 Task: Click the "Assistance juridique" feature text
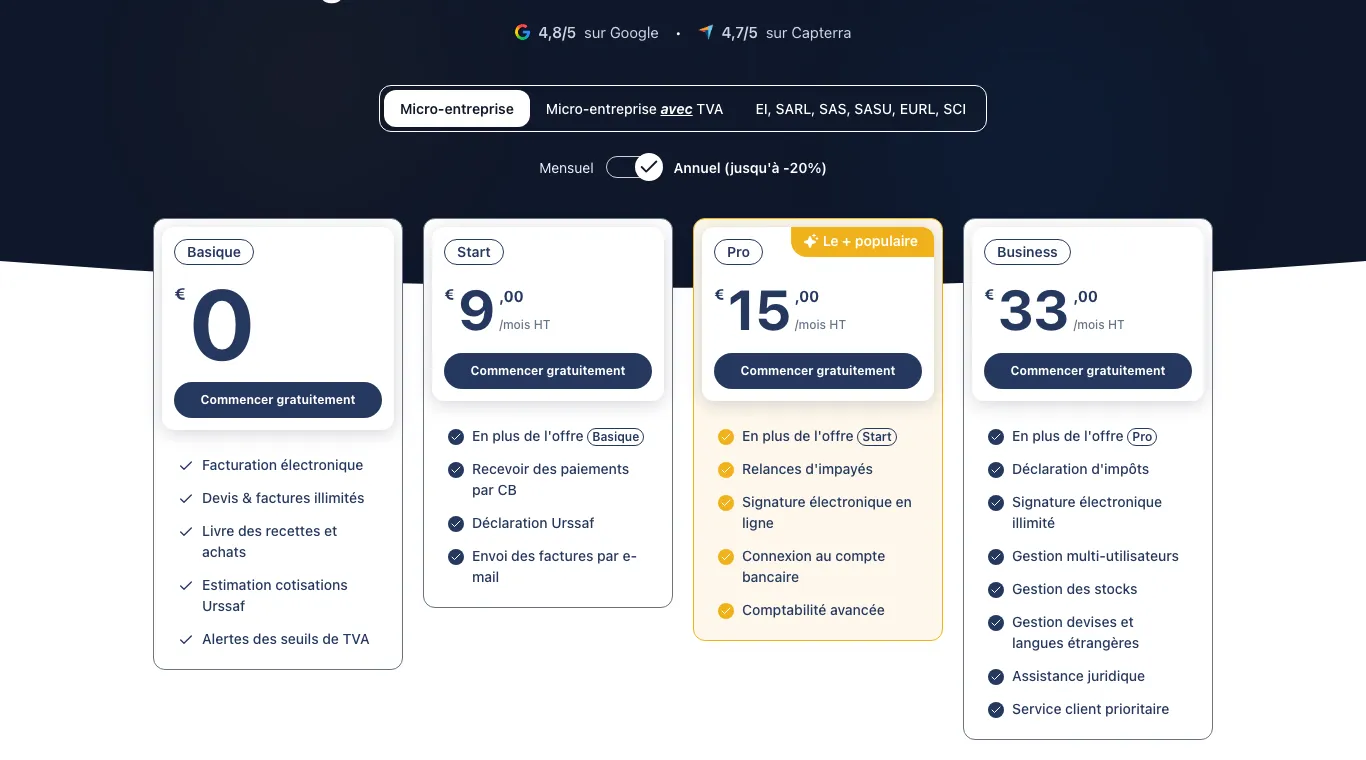pyautogui.click(x=1078, y=676)
